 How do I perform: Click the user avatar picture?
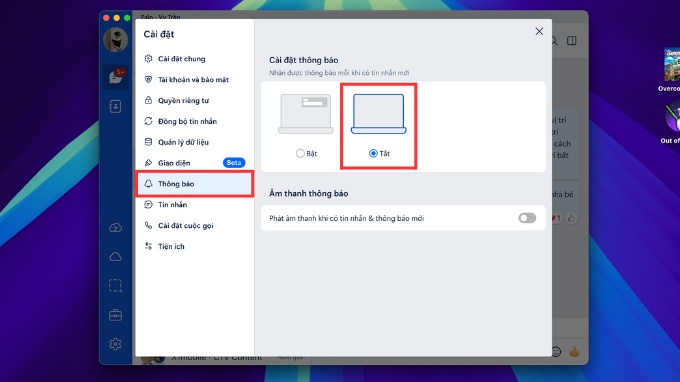pyautogui.click(x=115, y=40)
